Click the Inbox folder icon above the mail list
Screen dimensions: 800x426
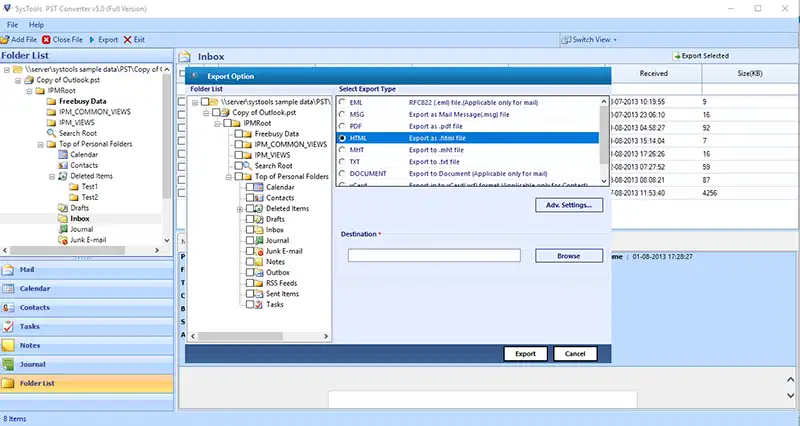click(185, 57)
